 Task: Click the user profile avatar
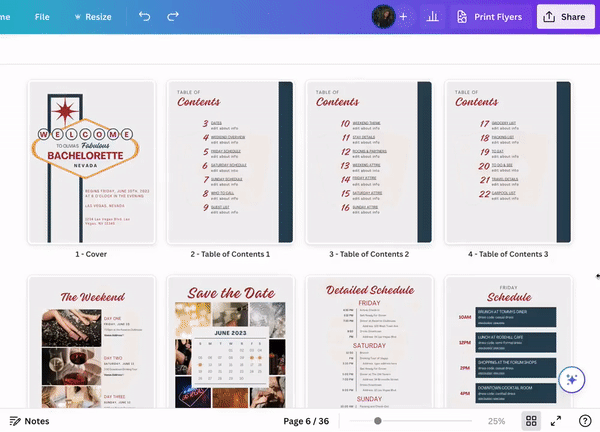point(383,17)
